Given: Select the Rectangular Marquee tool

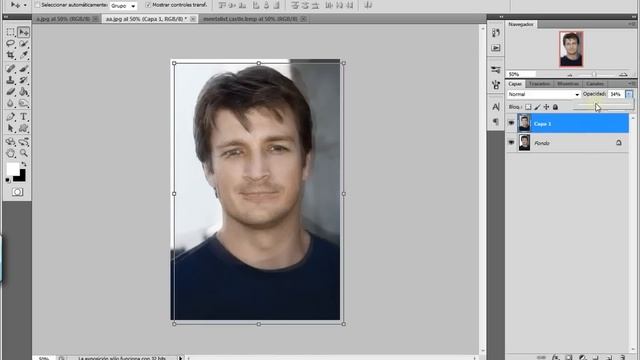Looking at the screenshot, I should coord(11,32).
